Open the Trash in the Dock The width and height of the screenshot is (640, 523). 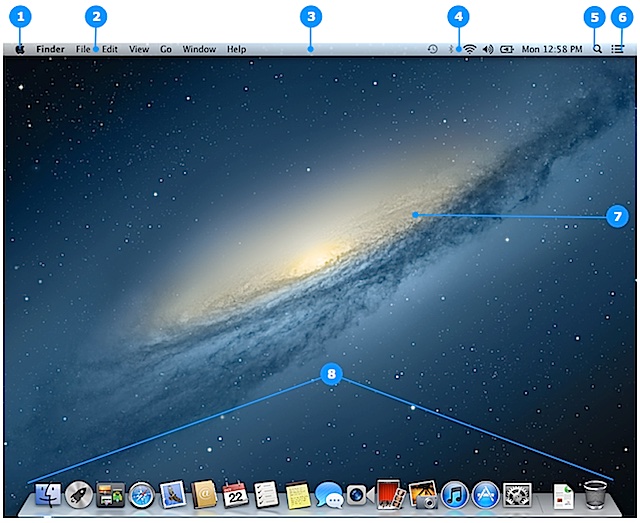click(x=596, y=494)
